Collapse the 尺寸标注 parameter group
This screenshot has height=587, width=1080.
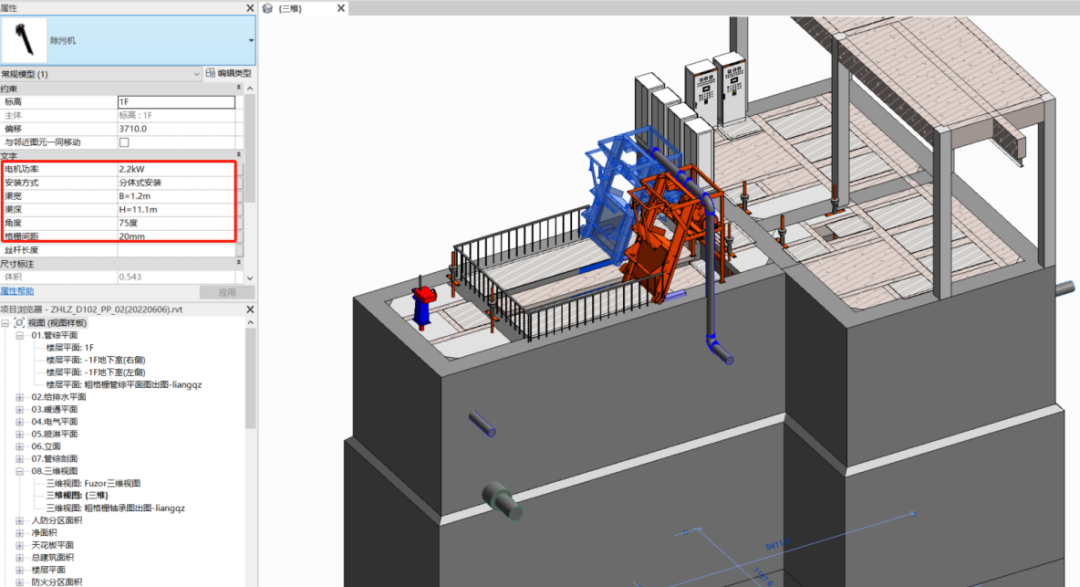(x=240, y=263)
